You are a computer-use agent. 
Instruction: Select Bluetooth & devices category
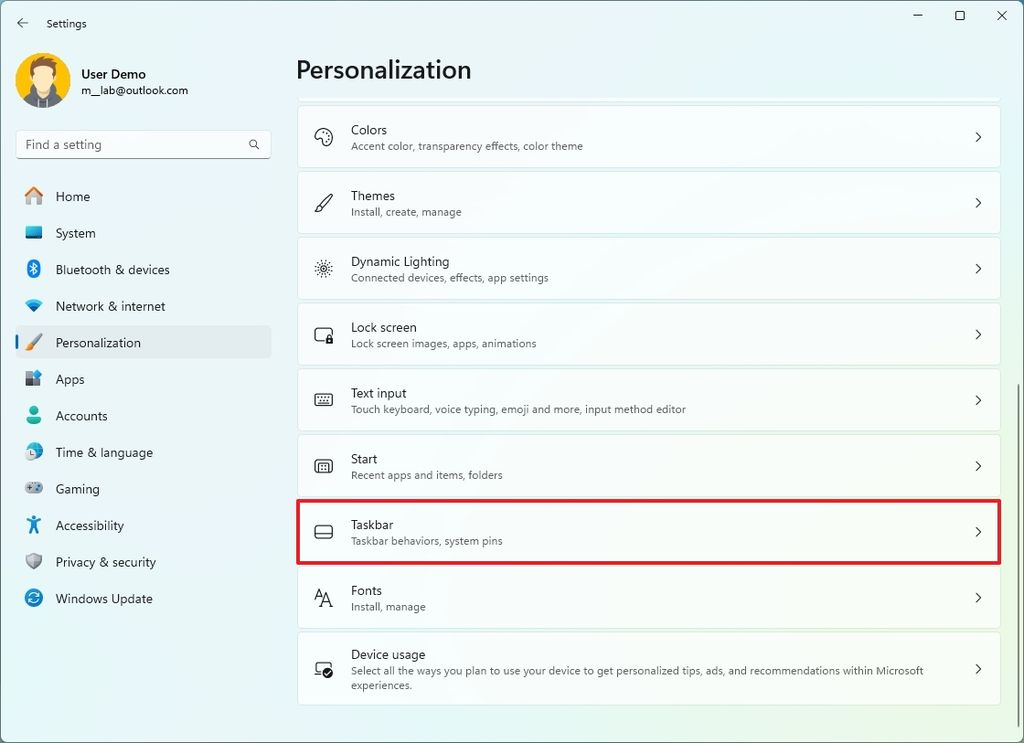(143, 269)
